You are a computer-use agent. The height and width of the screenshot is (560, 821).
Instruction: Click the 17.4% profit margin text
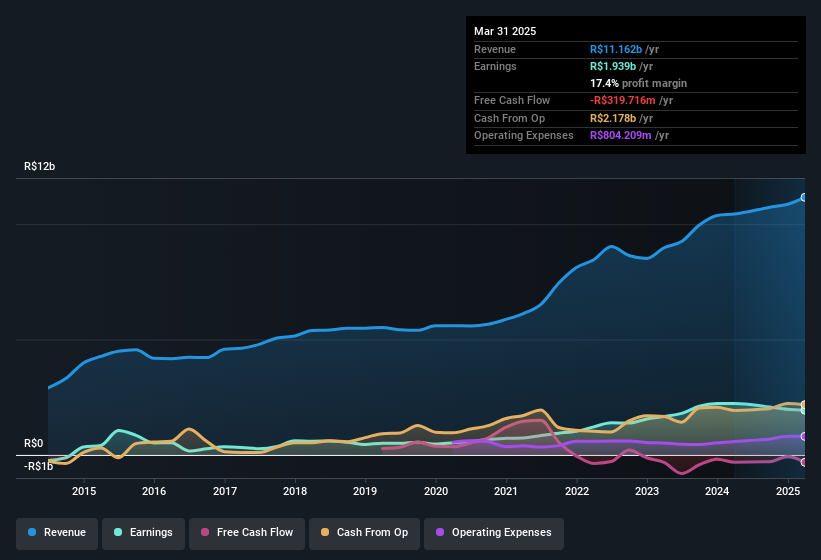coord(638,83)
